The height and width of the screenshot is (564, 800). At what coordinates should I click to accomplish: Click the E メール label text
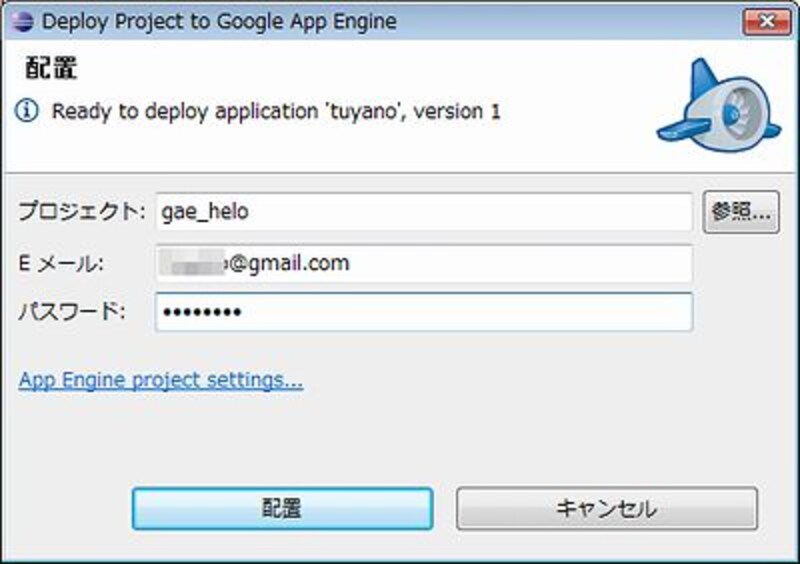pyautogui.click(x=61, y=264)
